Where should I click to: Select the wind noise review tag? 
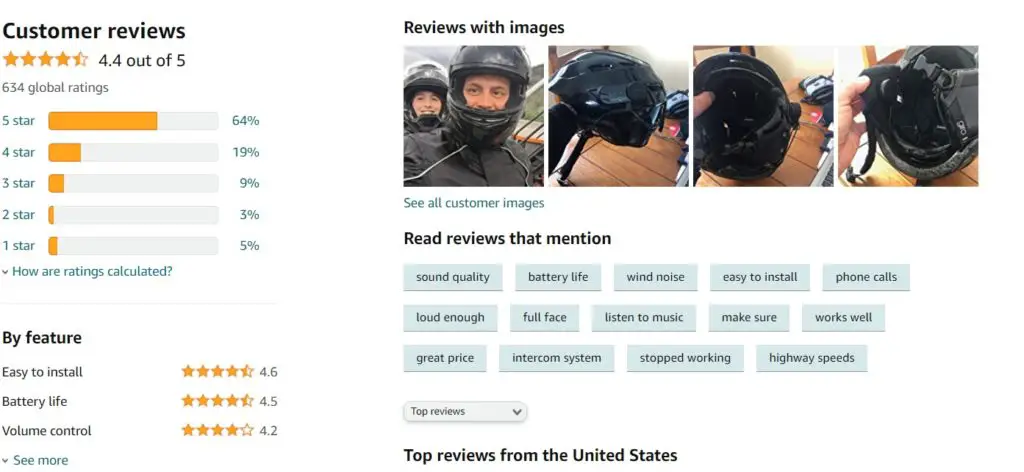pos(655,277)
